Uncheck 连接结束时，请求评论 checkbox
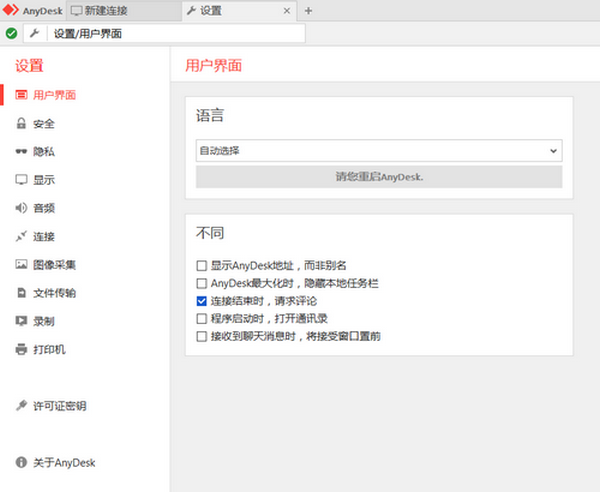The image size is (600, 492). pyautogui.click(x=202, y=301)
